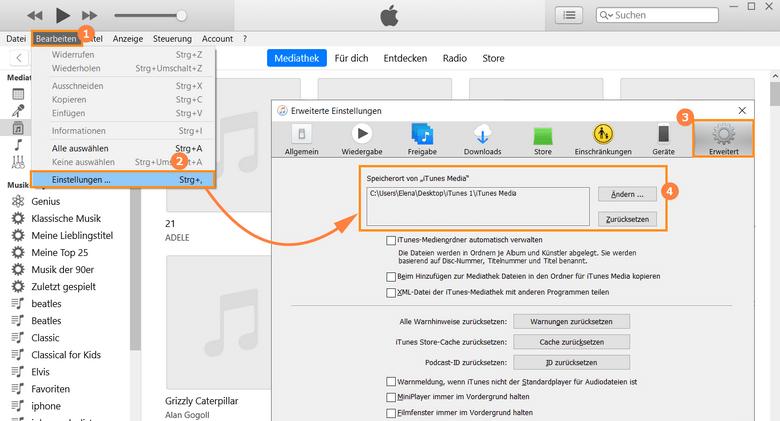This screenshot has width=780, height=421.
Task: Open Musik der 90er playlist icon
Action: click(x=18, y=269)
